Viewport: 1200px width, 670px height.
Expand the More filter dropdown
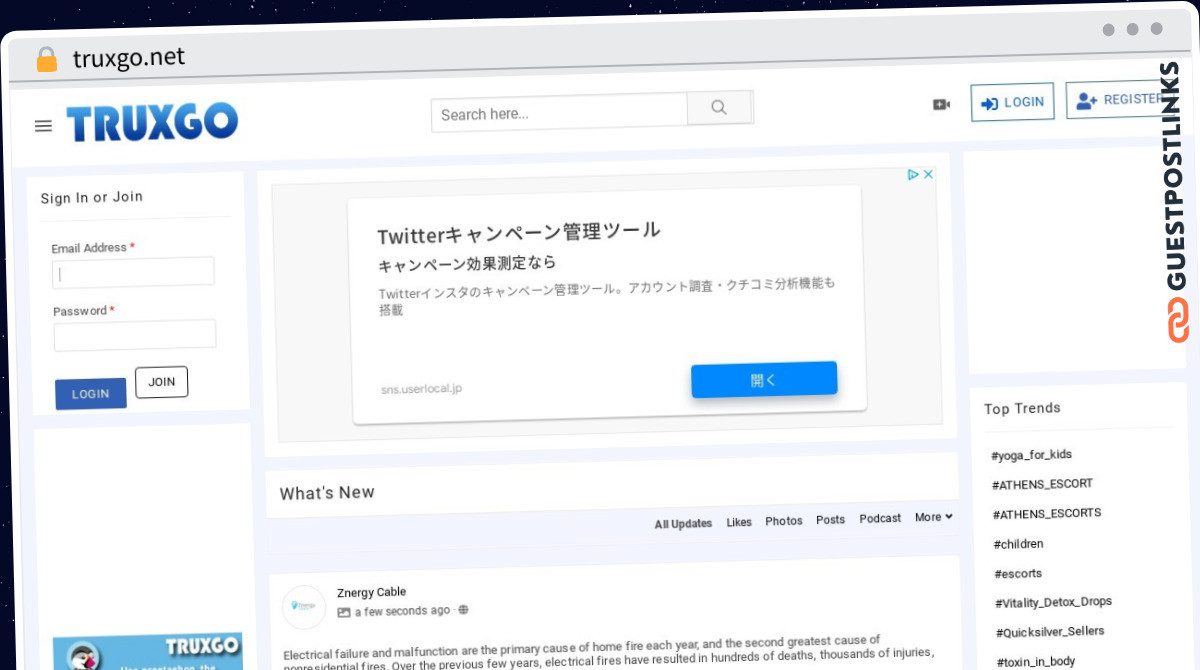(x=934, y=517)
